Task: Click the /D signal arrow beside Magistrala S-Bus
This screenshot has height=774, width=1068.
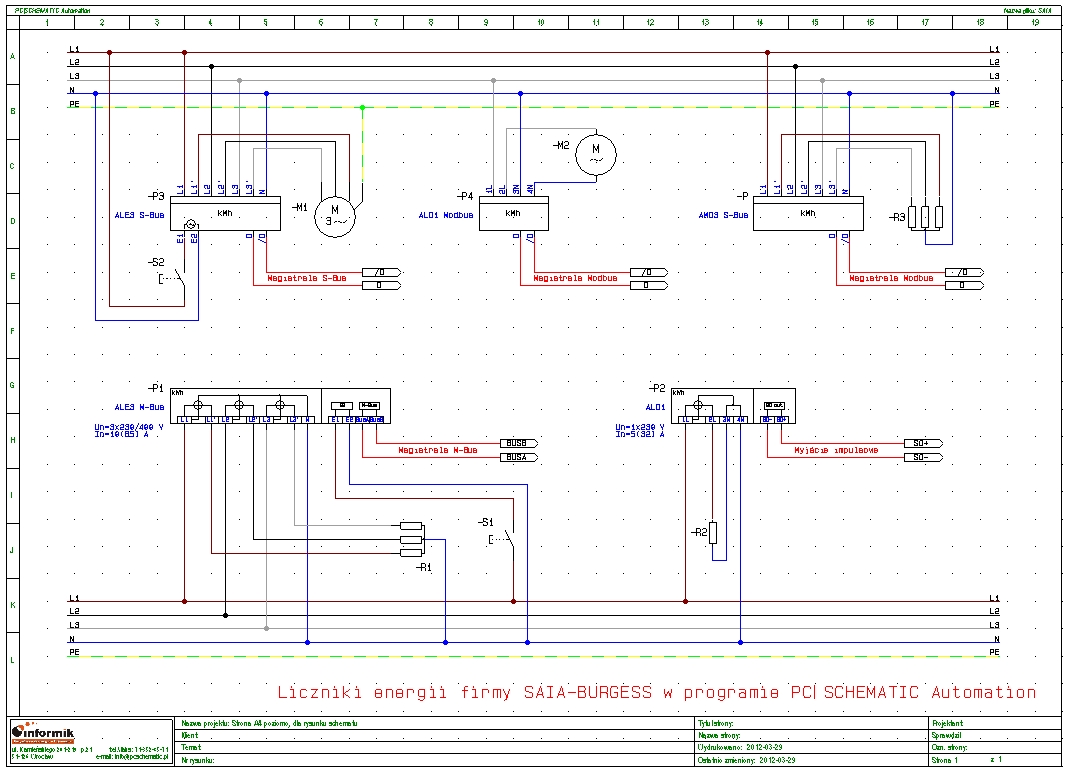Action: point(381,272)
